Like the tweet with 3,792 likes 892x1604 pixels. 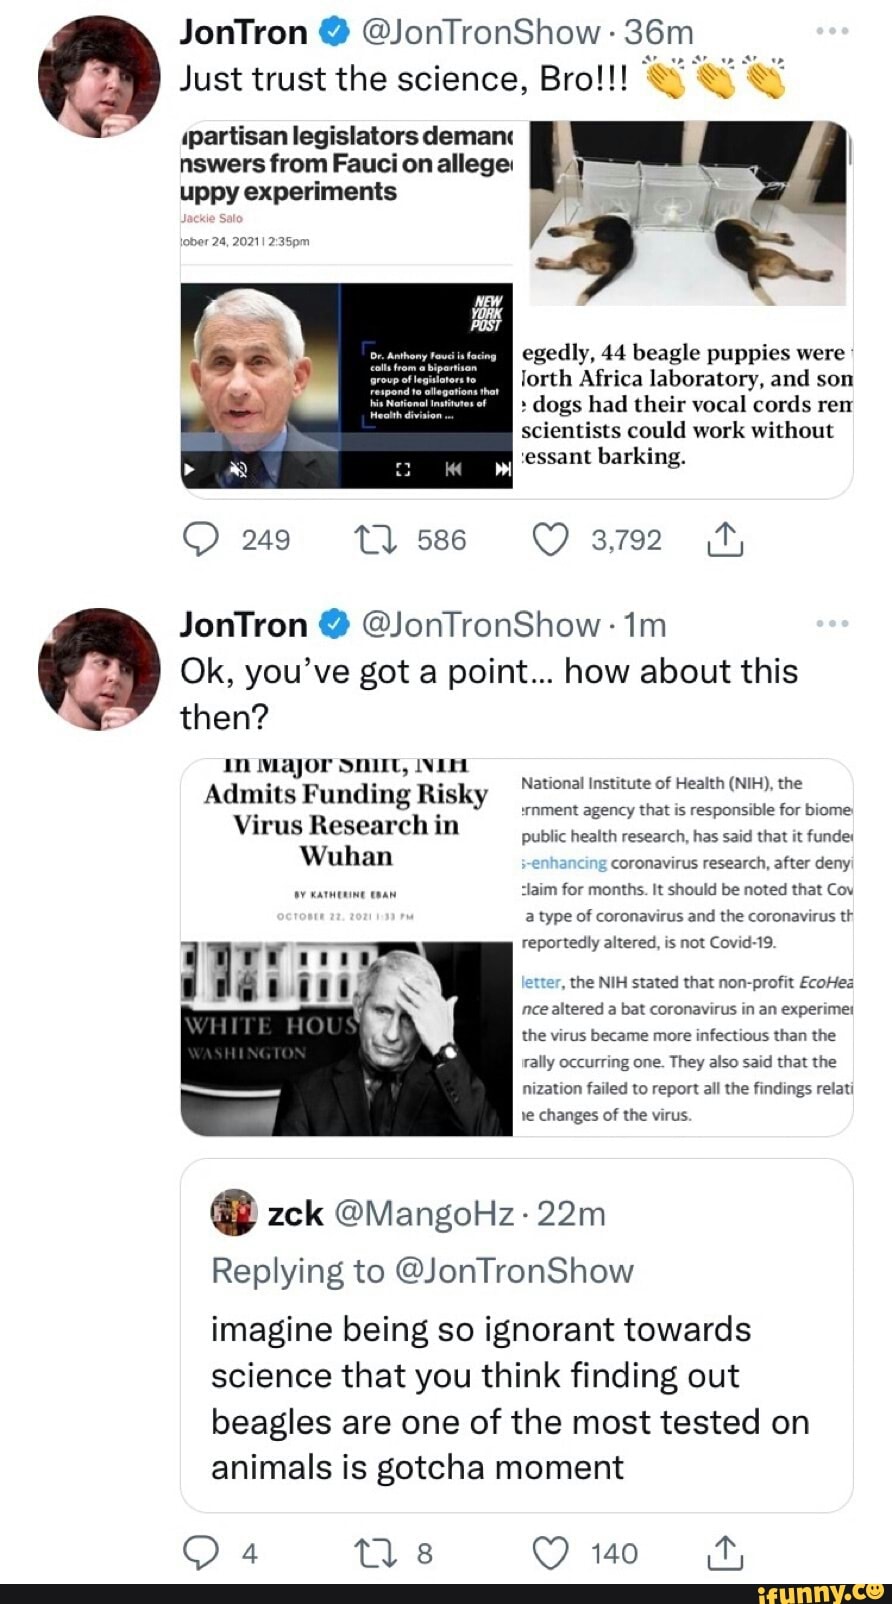coord(549,540)
